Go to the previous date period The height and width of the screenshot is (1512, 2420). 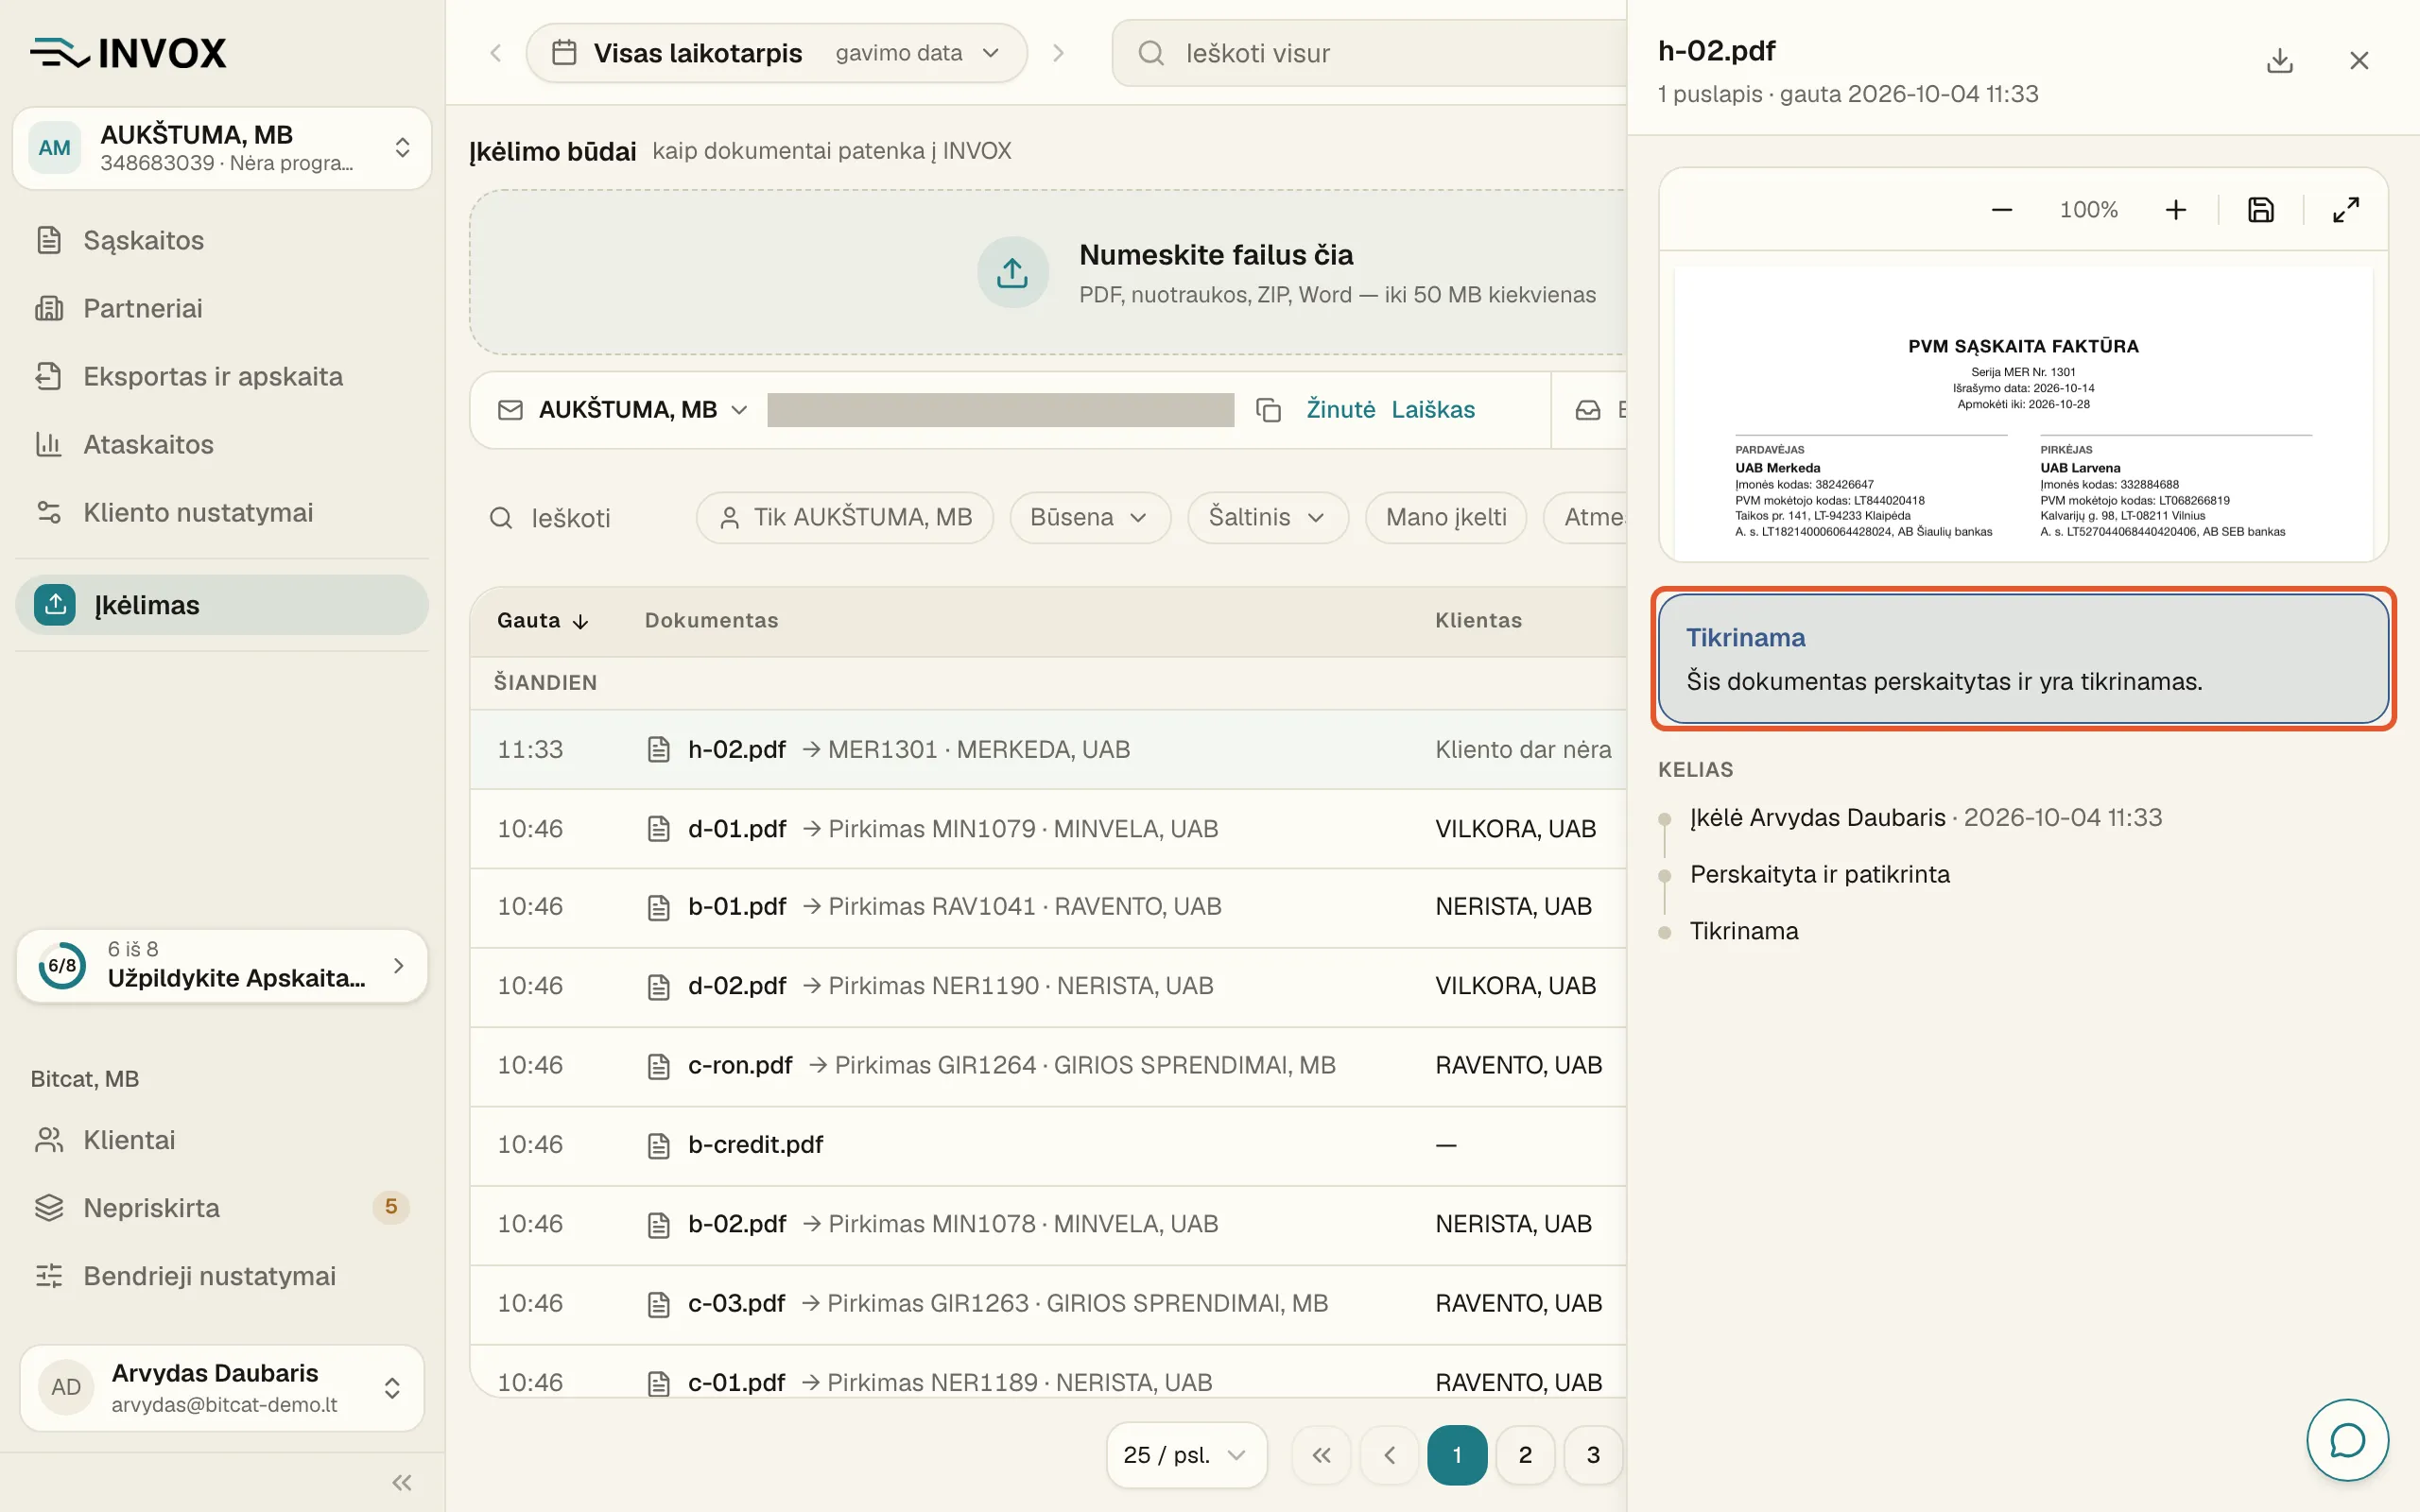pyautogui.click(x=496, y=53)
